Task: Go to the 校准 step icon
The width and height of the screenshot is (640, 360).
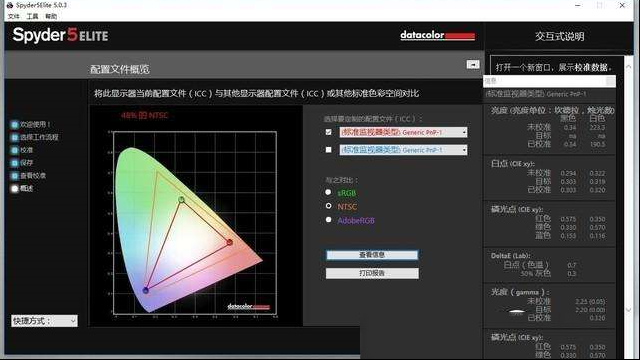Action: [15, 150]
